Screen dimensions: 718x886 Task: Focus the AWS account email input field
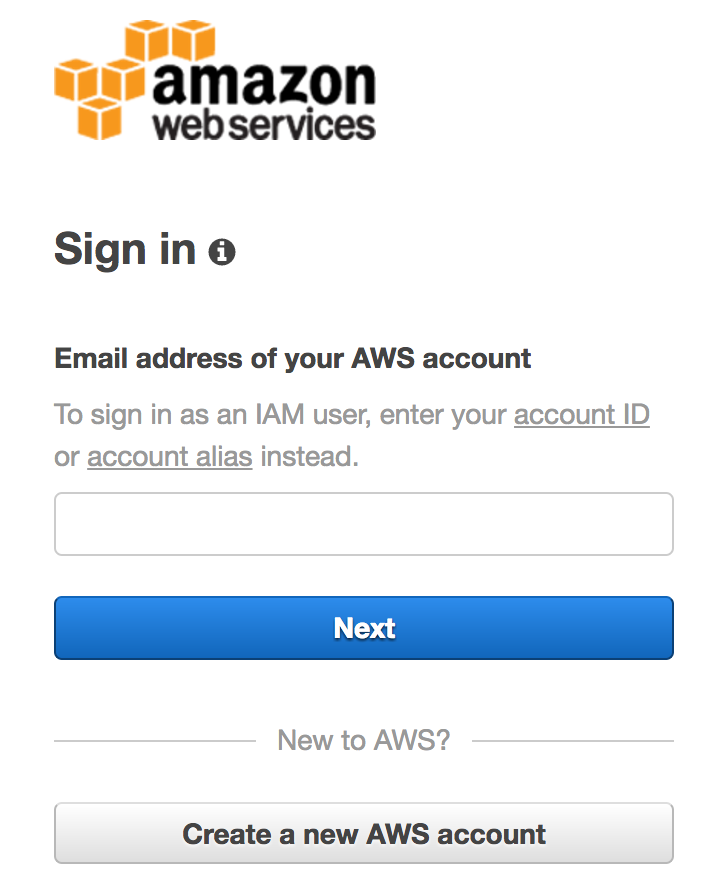363,523
